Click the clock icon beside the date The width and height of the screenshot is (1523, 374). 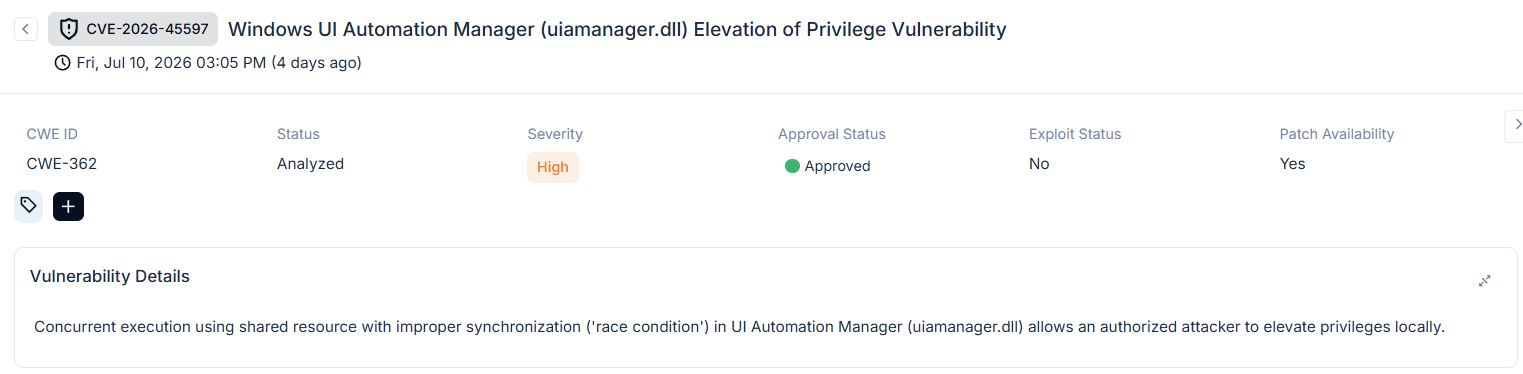point(63,63)
